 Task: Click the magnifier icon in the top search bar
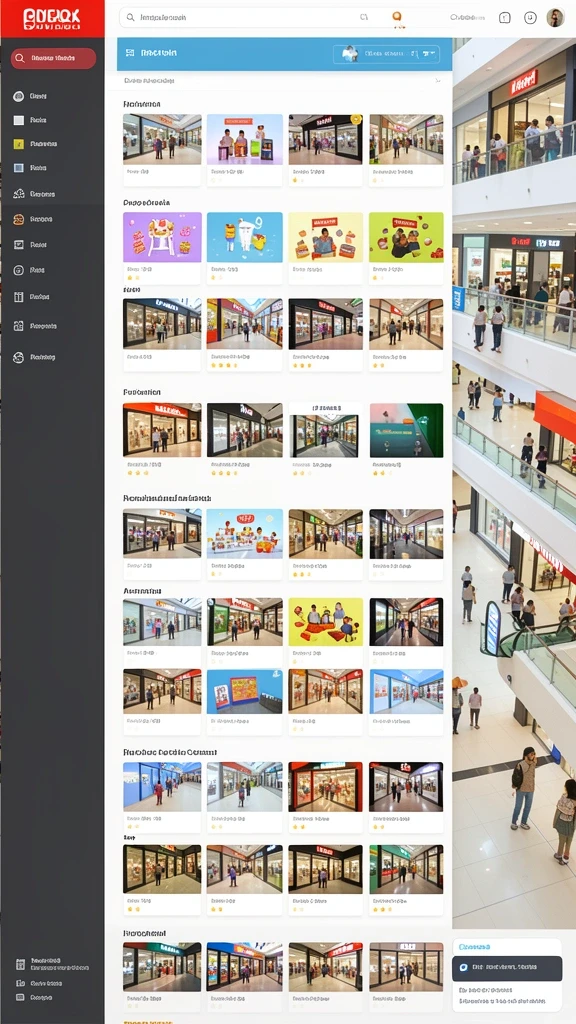tap(131, 18)
